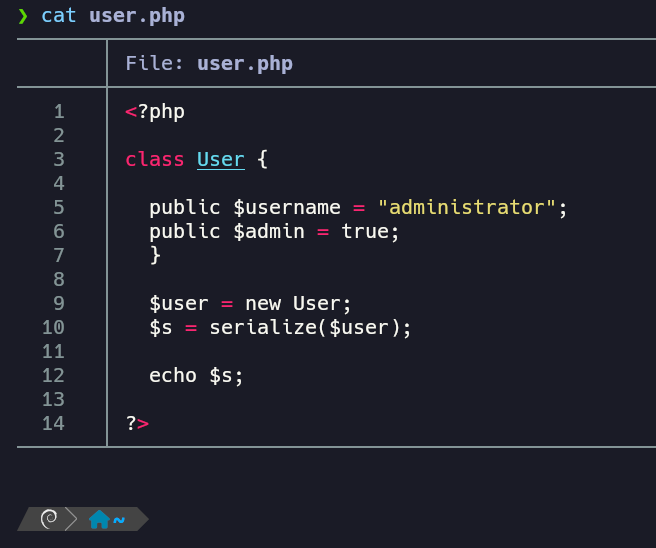Click the class keyword on line 3
656x548 pixels.
155,159
